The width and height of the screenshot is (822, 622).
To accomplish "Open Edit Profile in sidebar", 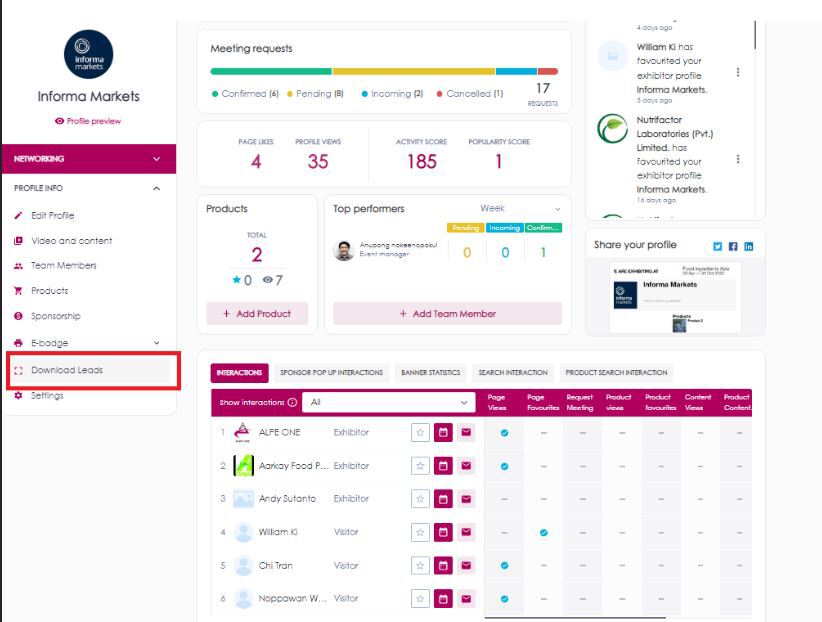I will 52,216.
